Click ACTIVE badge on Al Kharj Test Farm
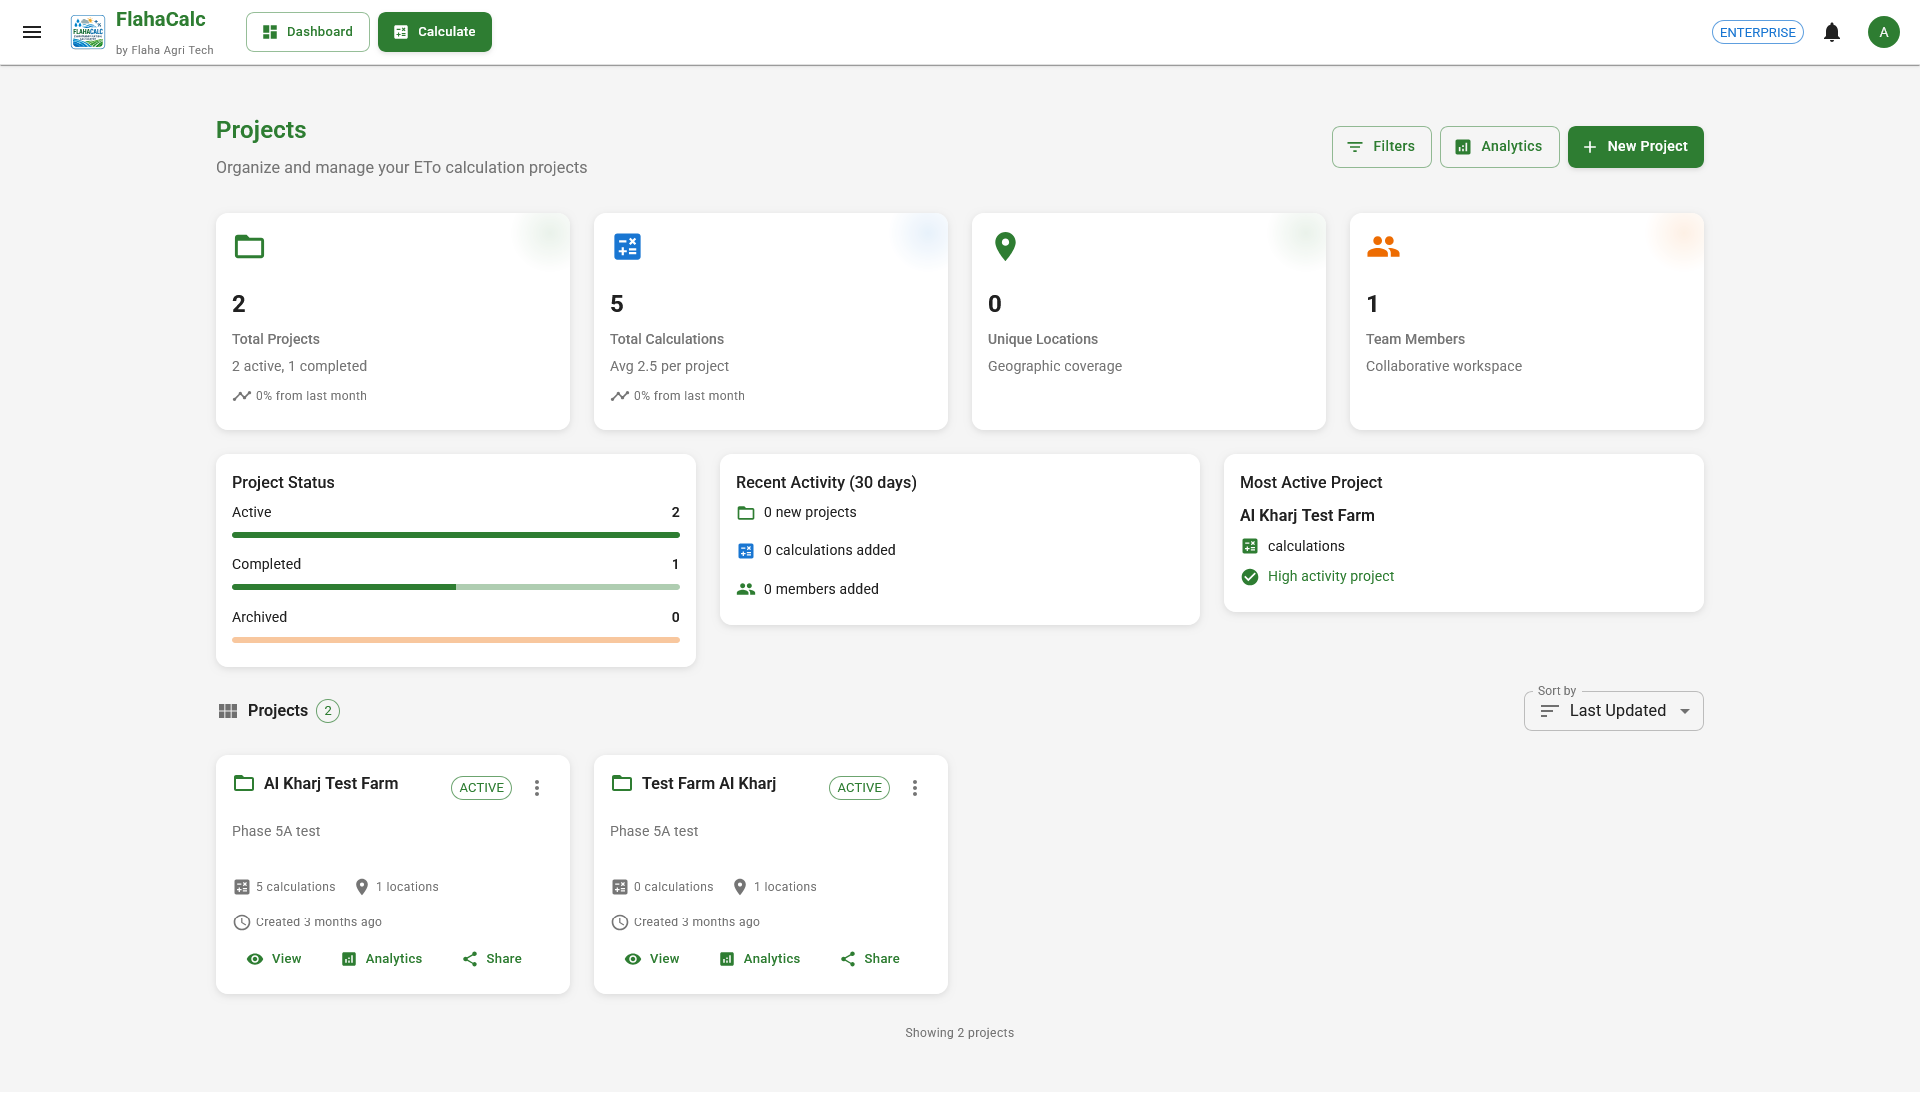 [x=482, y=788]
